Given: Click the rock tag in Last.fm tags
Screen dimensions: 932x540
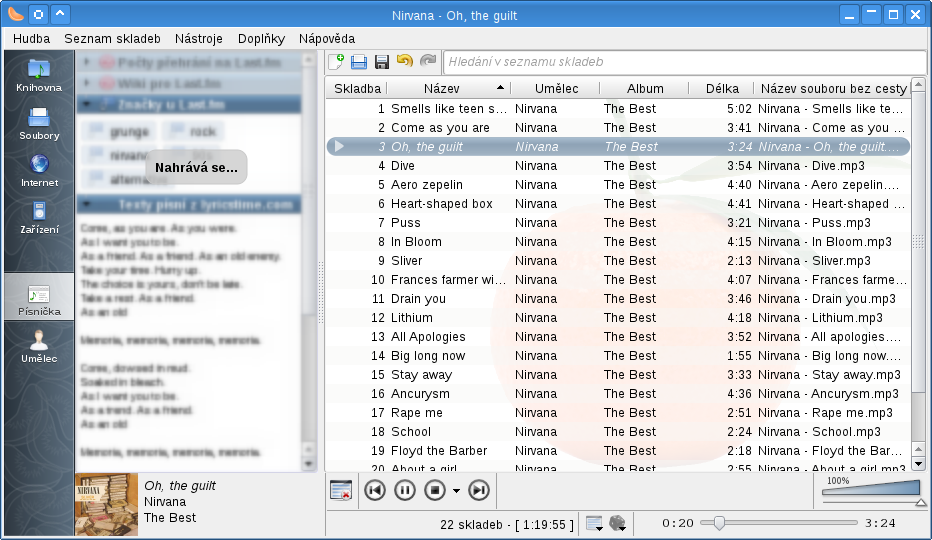Looking at the screenshot, I should (x=193, y=131).
